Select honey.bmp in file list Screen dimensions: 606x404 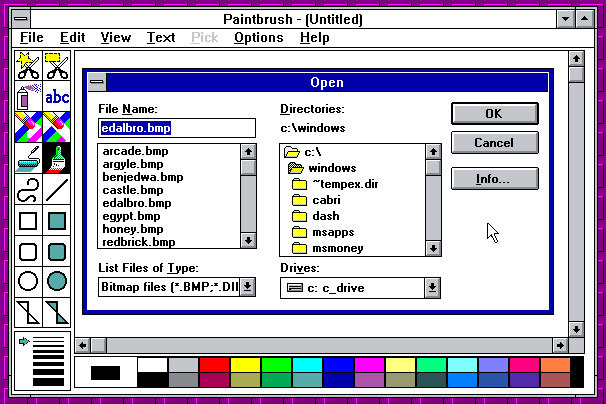(133, 229)
